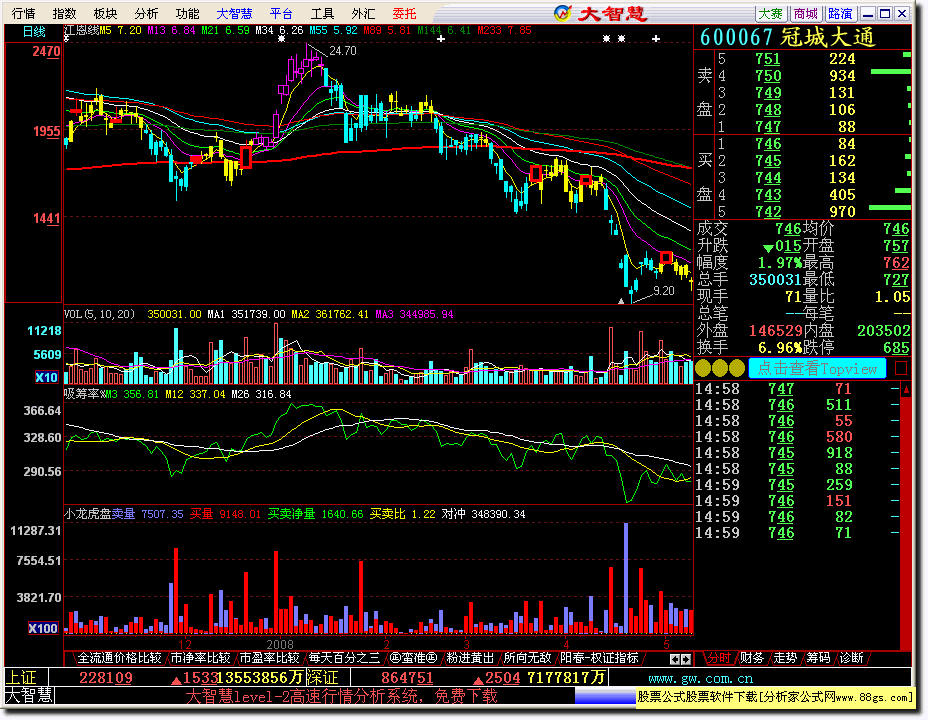This screenshot has width=928, height=720.
Task: Open the 行情 menu
Action: (24, 14)
